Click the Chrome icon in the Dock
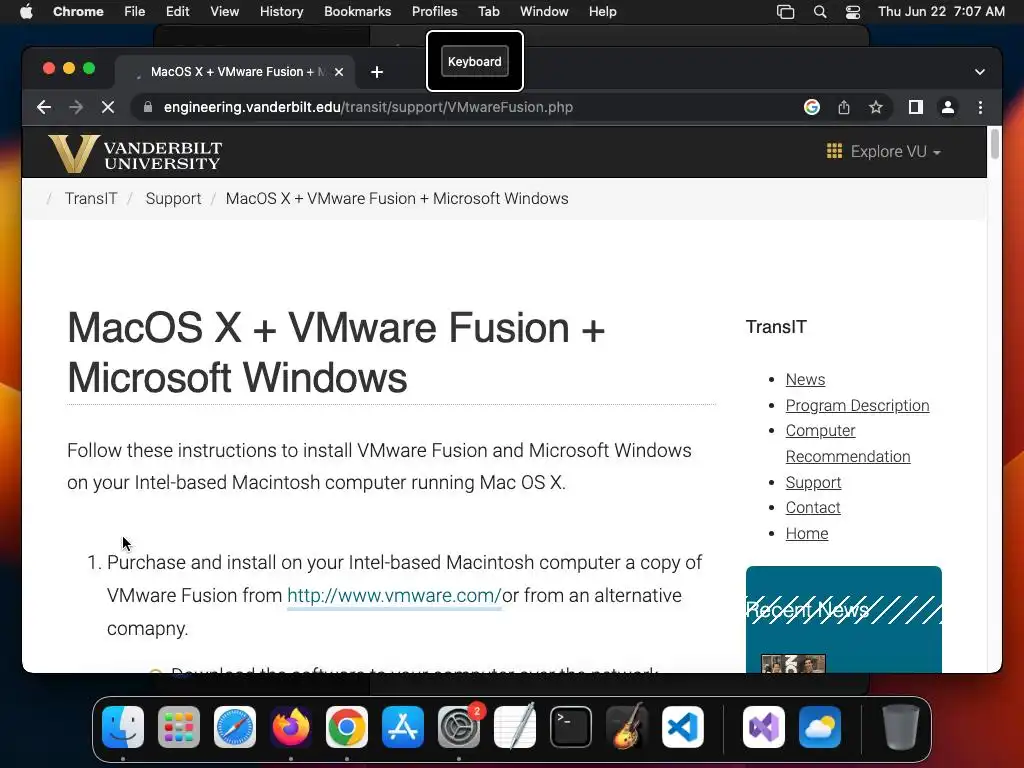The height and width of the screenshot is (768, 1024). (x=347, y=727)
